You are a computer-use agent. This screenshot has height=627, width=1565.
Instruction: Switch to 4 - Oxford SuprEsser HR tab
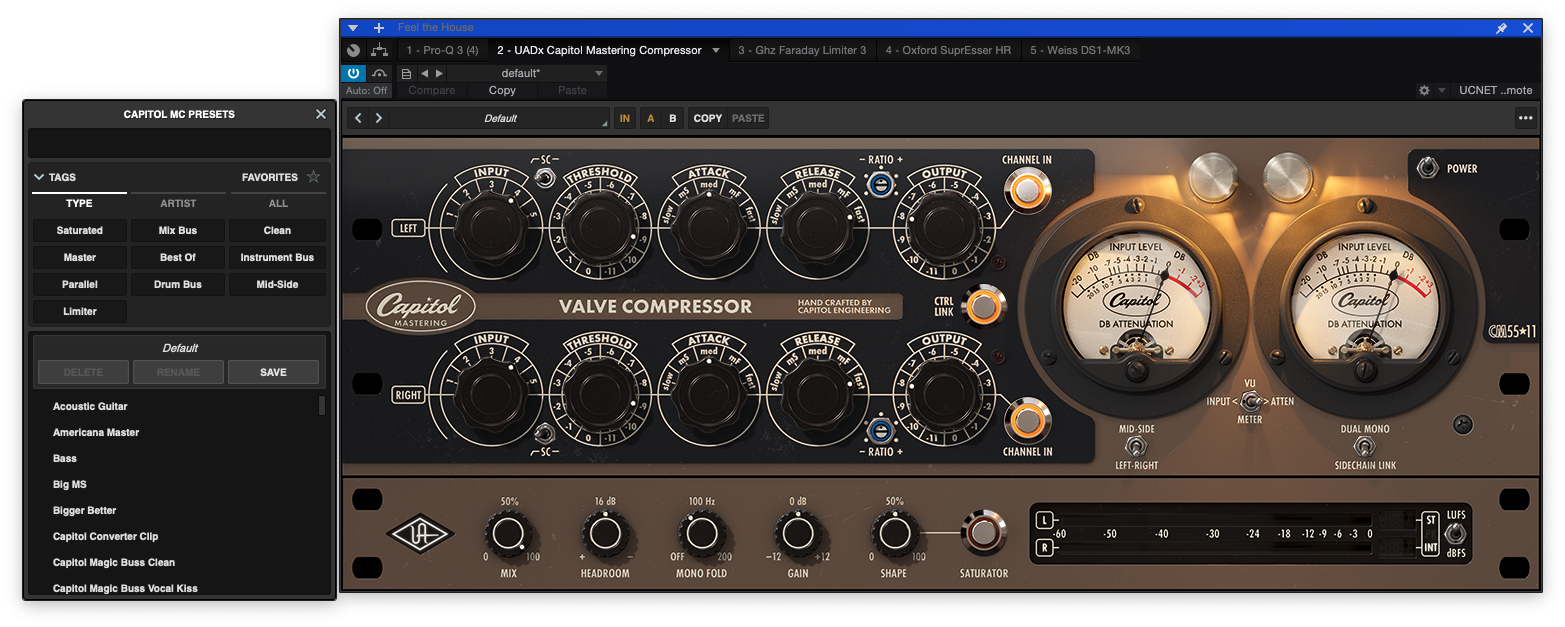[948, 50]
